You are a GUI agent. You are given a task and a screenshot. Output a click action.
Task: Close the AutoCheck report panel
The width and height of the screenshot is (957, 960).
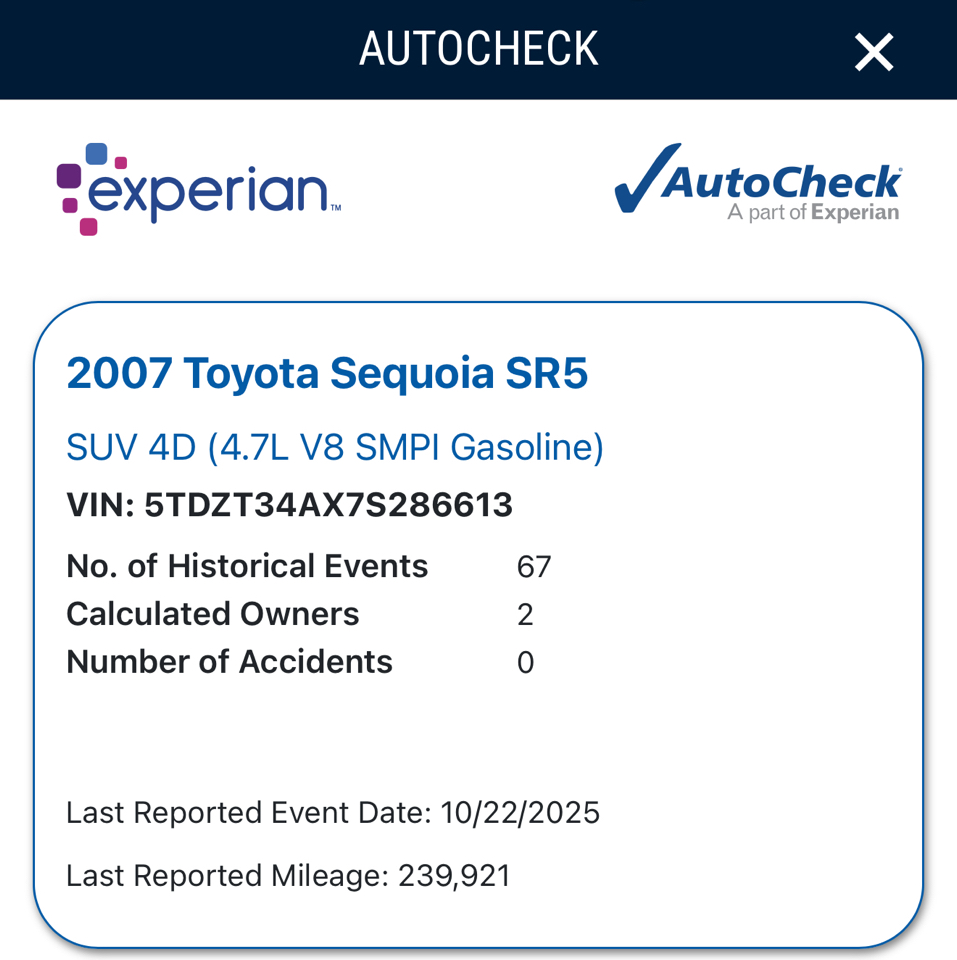[x=873, y=52]
